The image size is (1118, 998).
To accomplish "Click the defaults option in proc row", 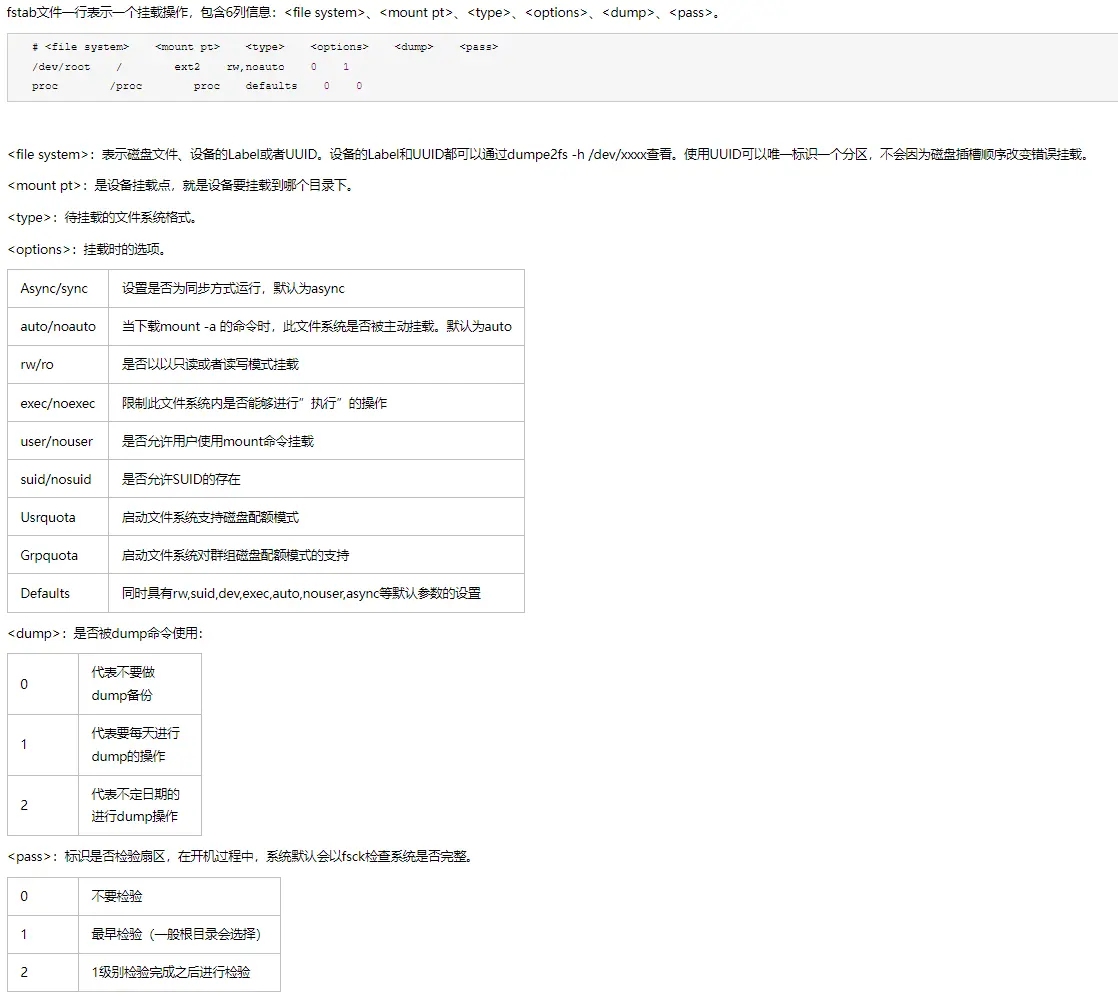I will (x=270, y=86).
